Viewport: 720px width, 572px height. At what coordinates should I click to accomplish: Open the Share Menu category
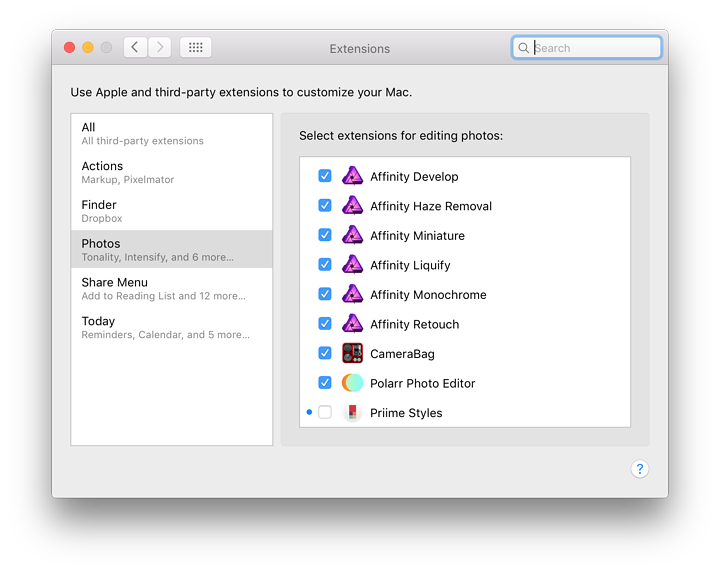coord(172,289)
